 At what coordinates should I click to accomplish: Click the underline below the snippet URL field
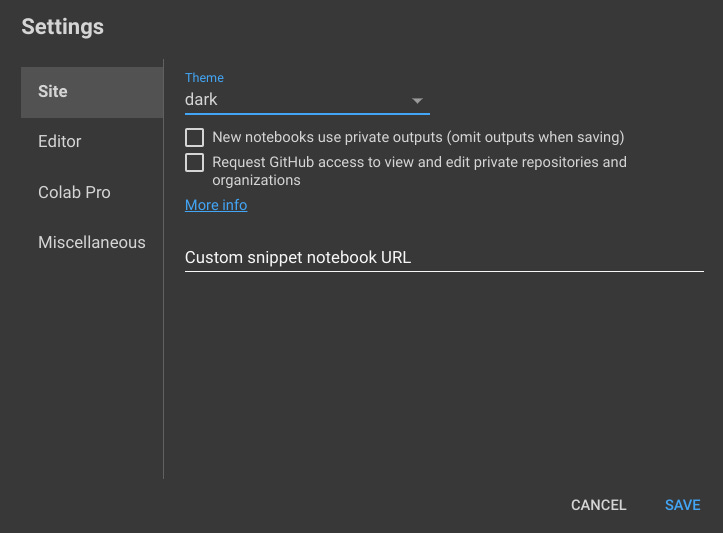pyautogui.click(x=444, y=272)
